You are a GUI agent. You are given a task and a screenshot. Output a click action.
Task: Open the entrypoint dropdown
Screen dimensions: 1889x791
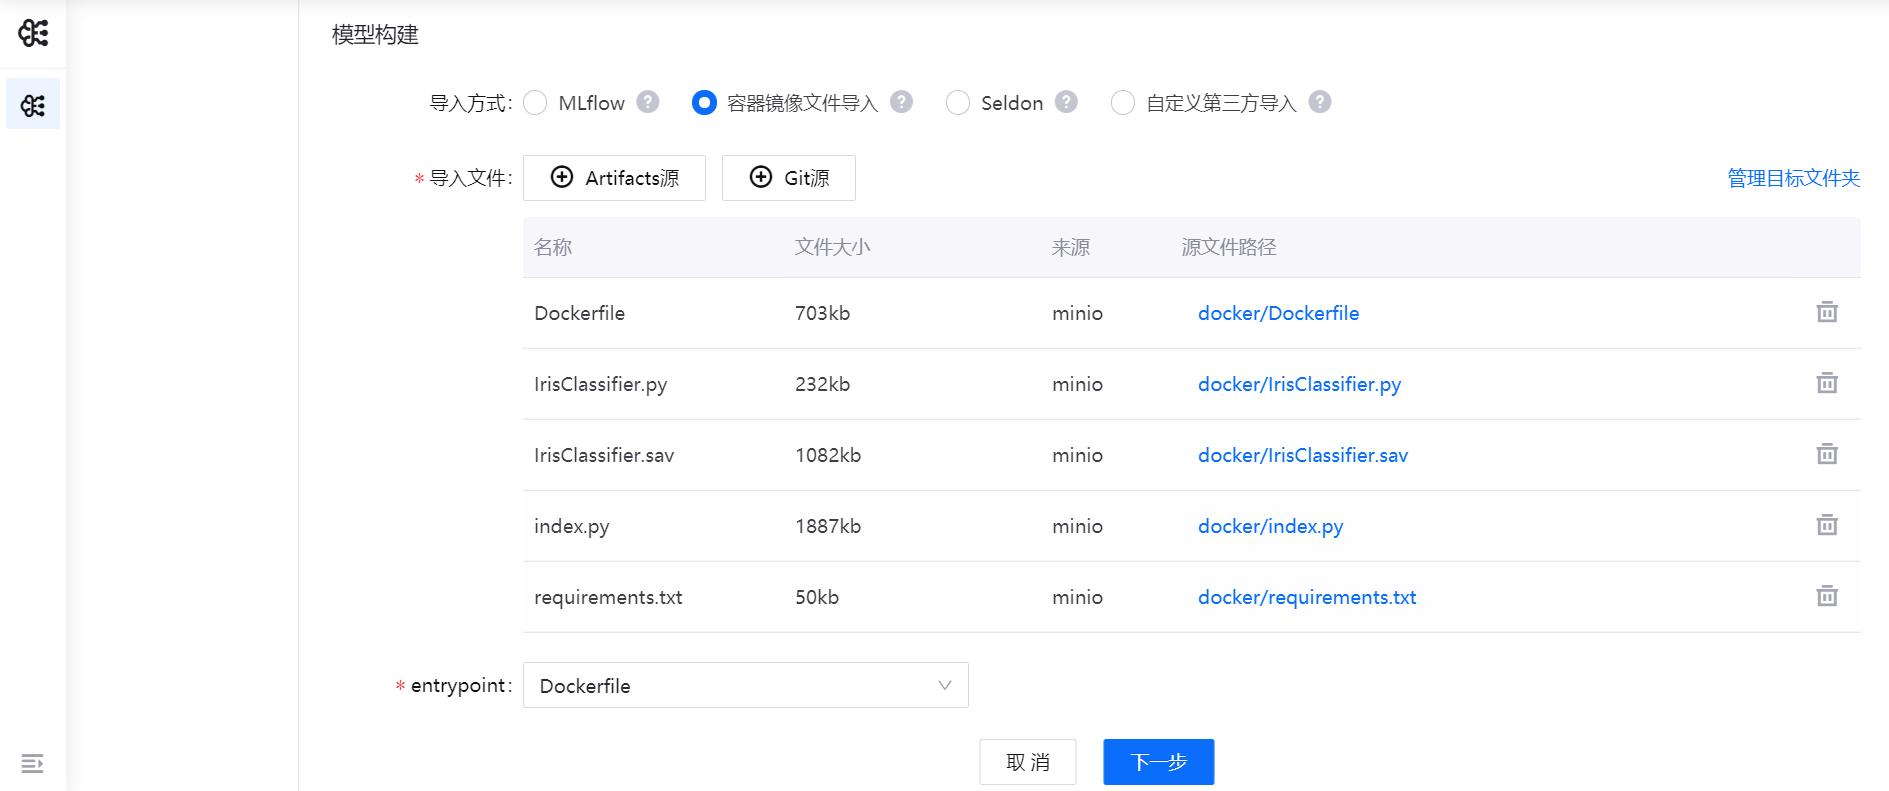[746, 685]
